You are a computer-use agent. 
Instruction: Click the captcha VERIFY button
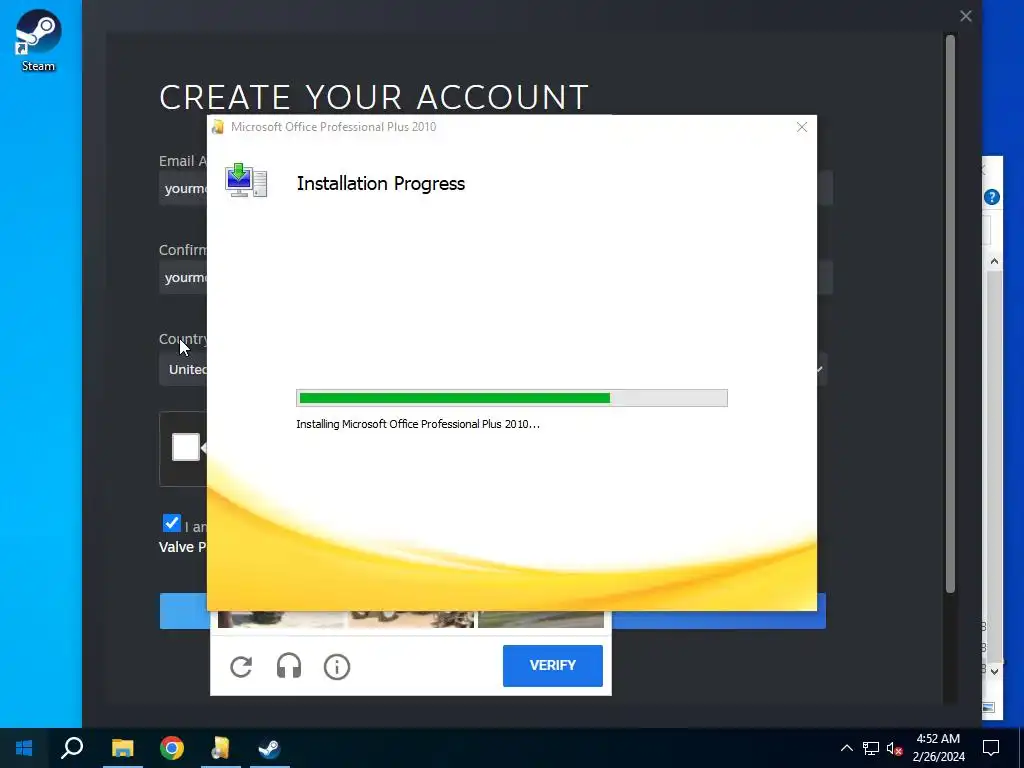(x=552, y=665)
